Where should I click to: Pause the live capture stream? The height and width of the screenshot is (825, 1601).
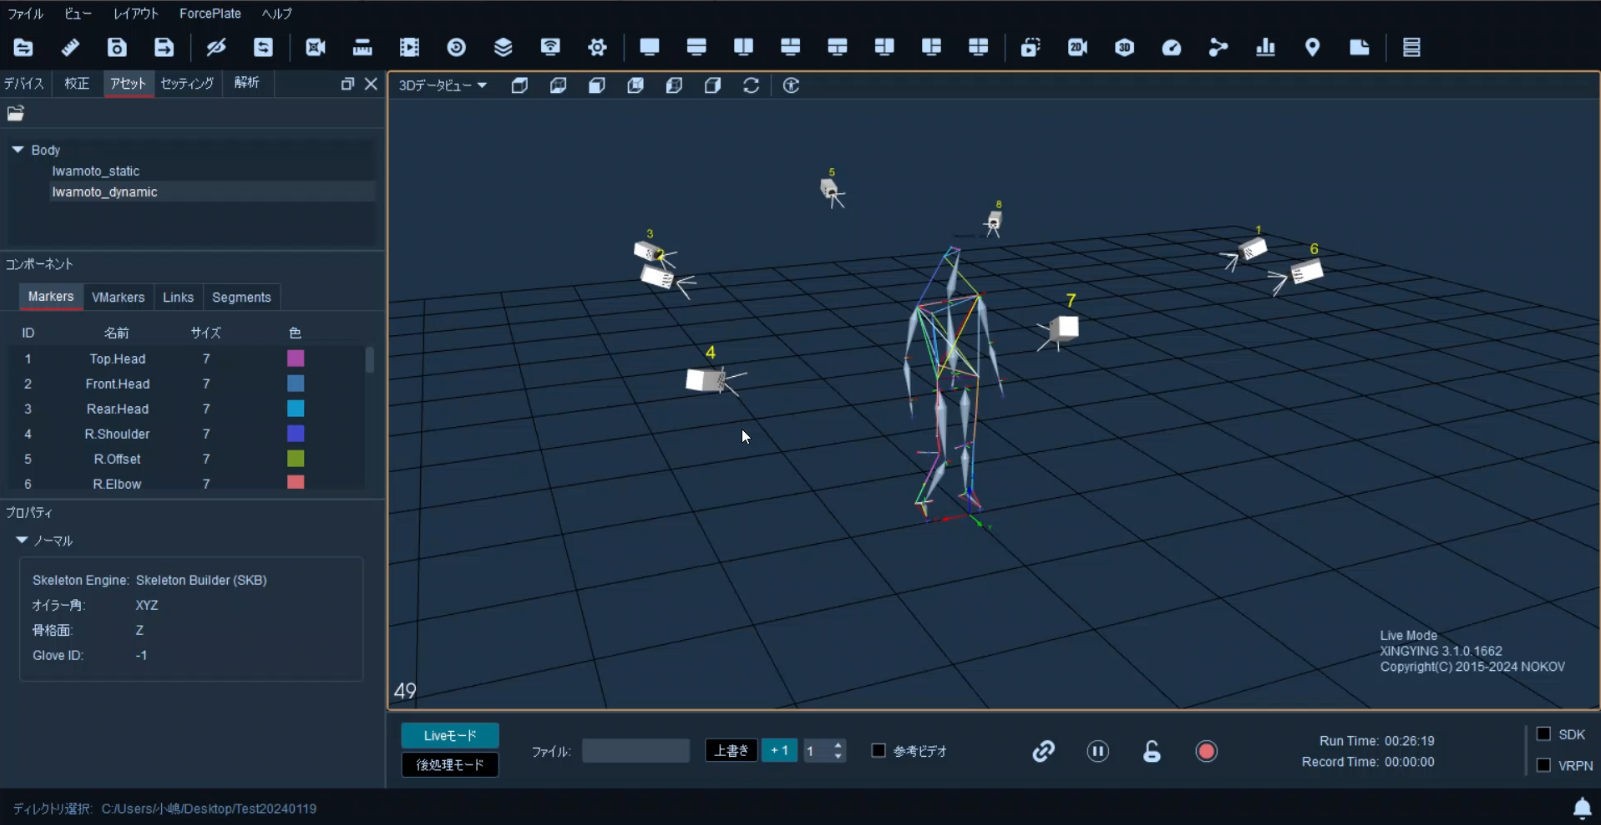point(1097,751)
